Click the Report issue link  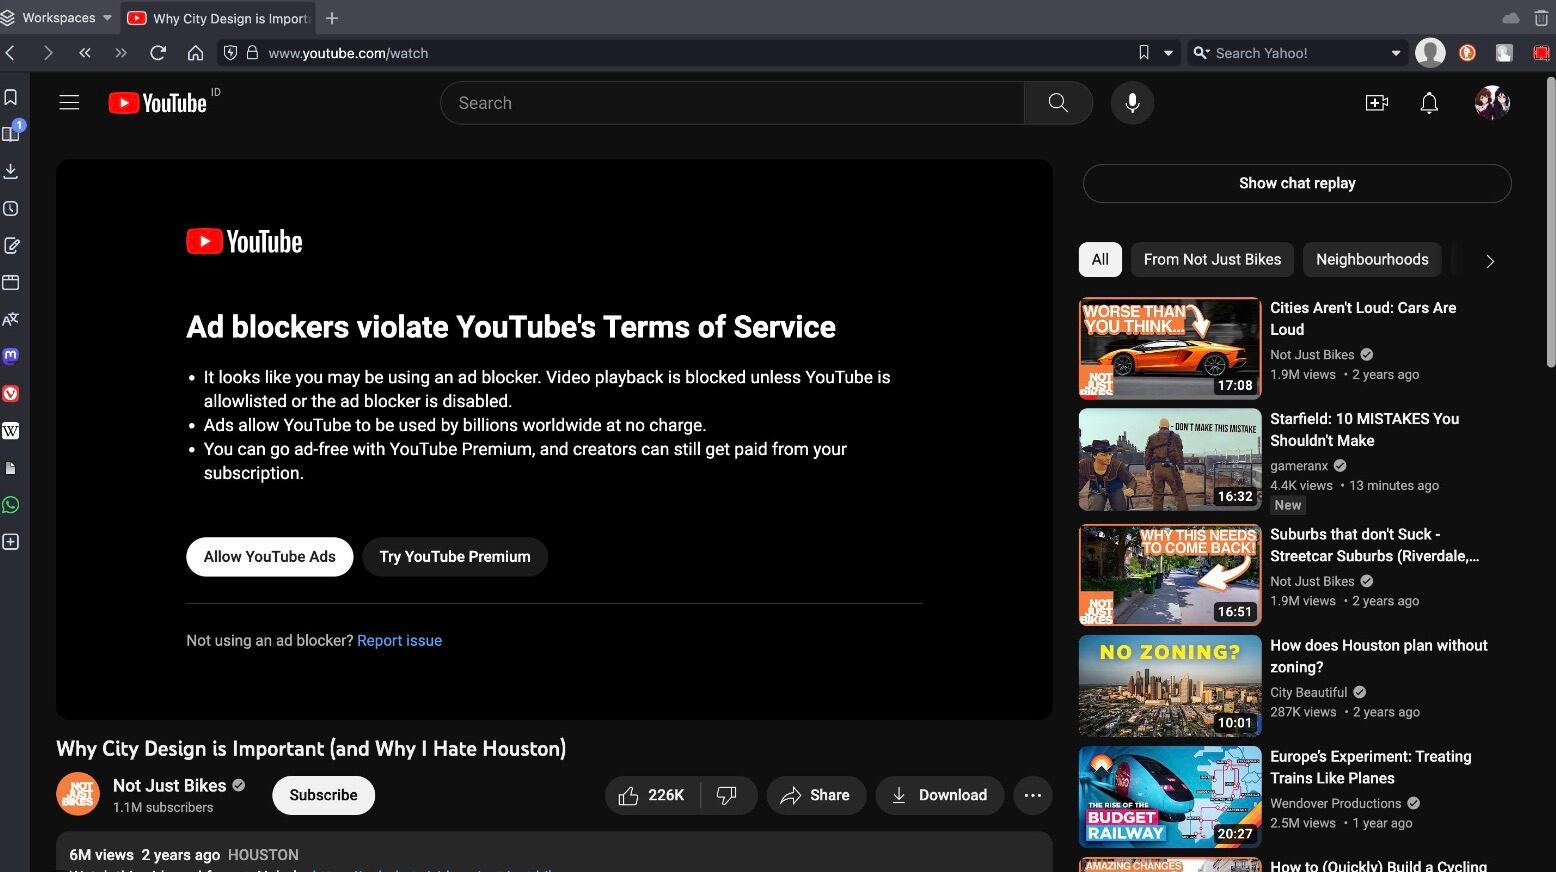(x=399, y=641)
